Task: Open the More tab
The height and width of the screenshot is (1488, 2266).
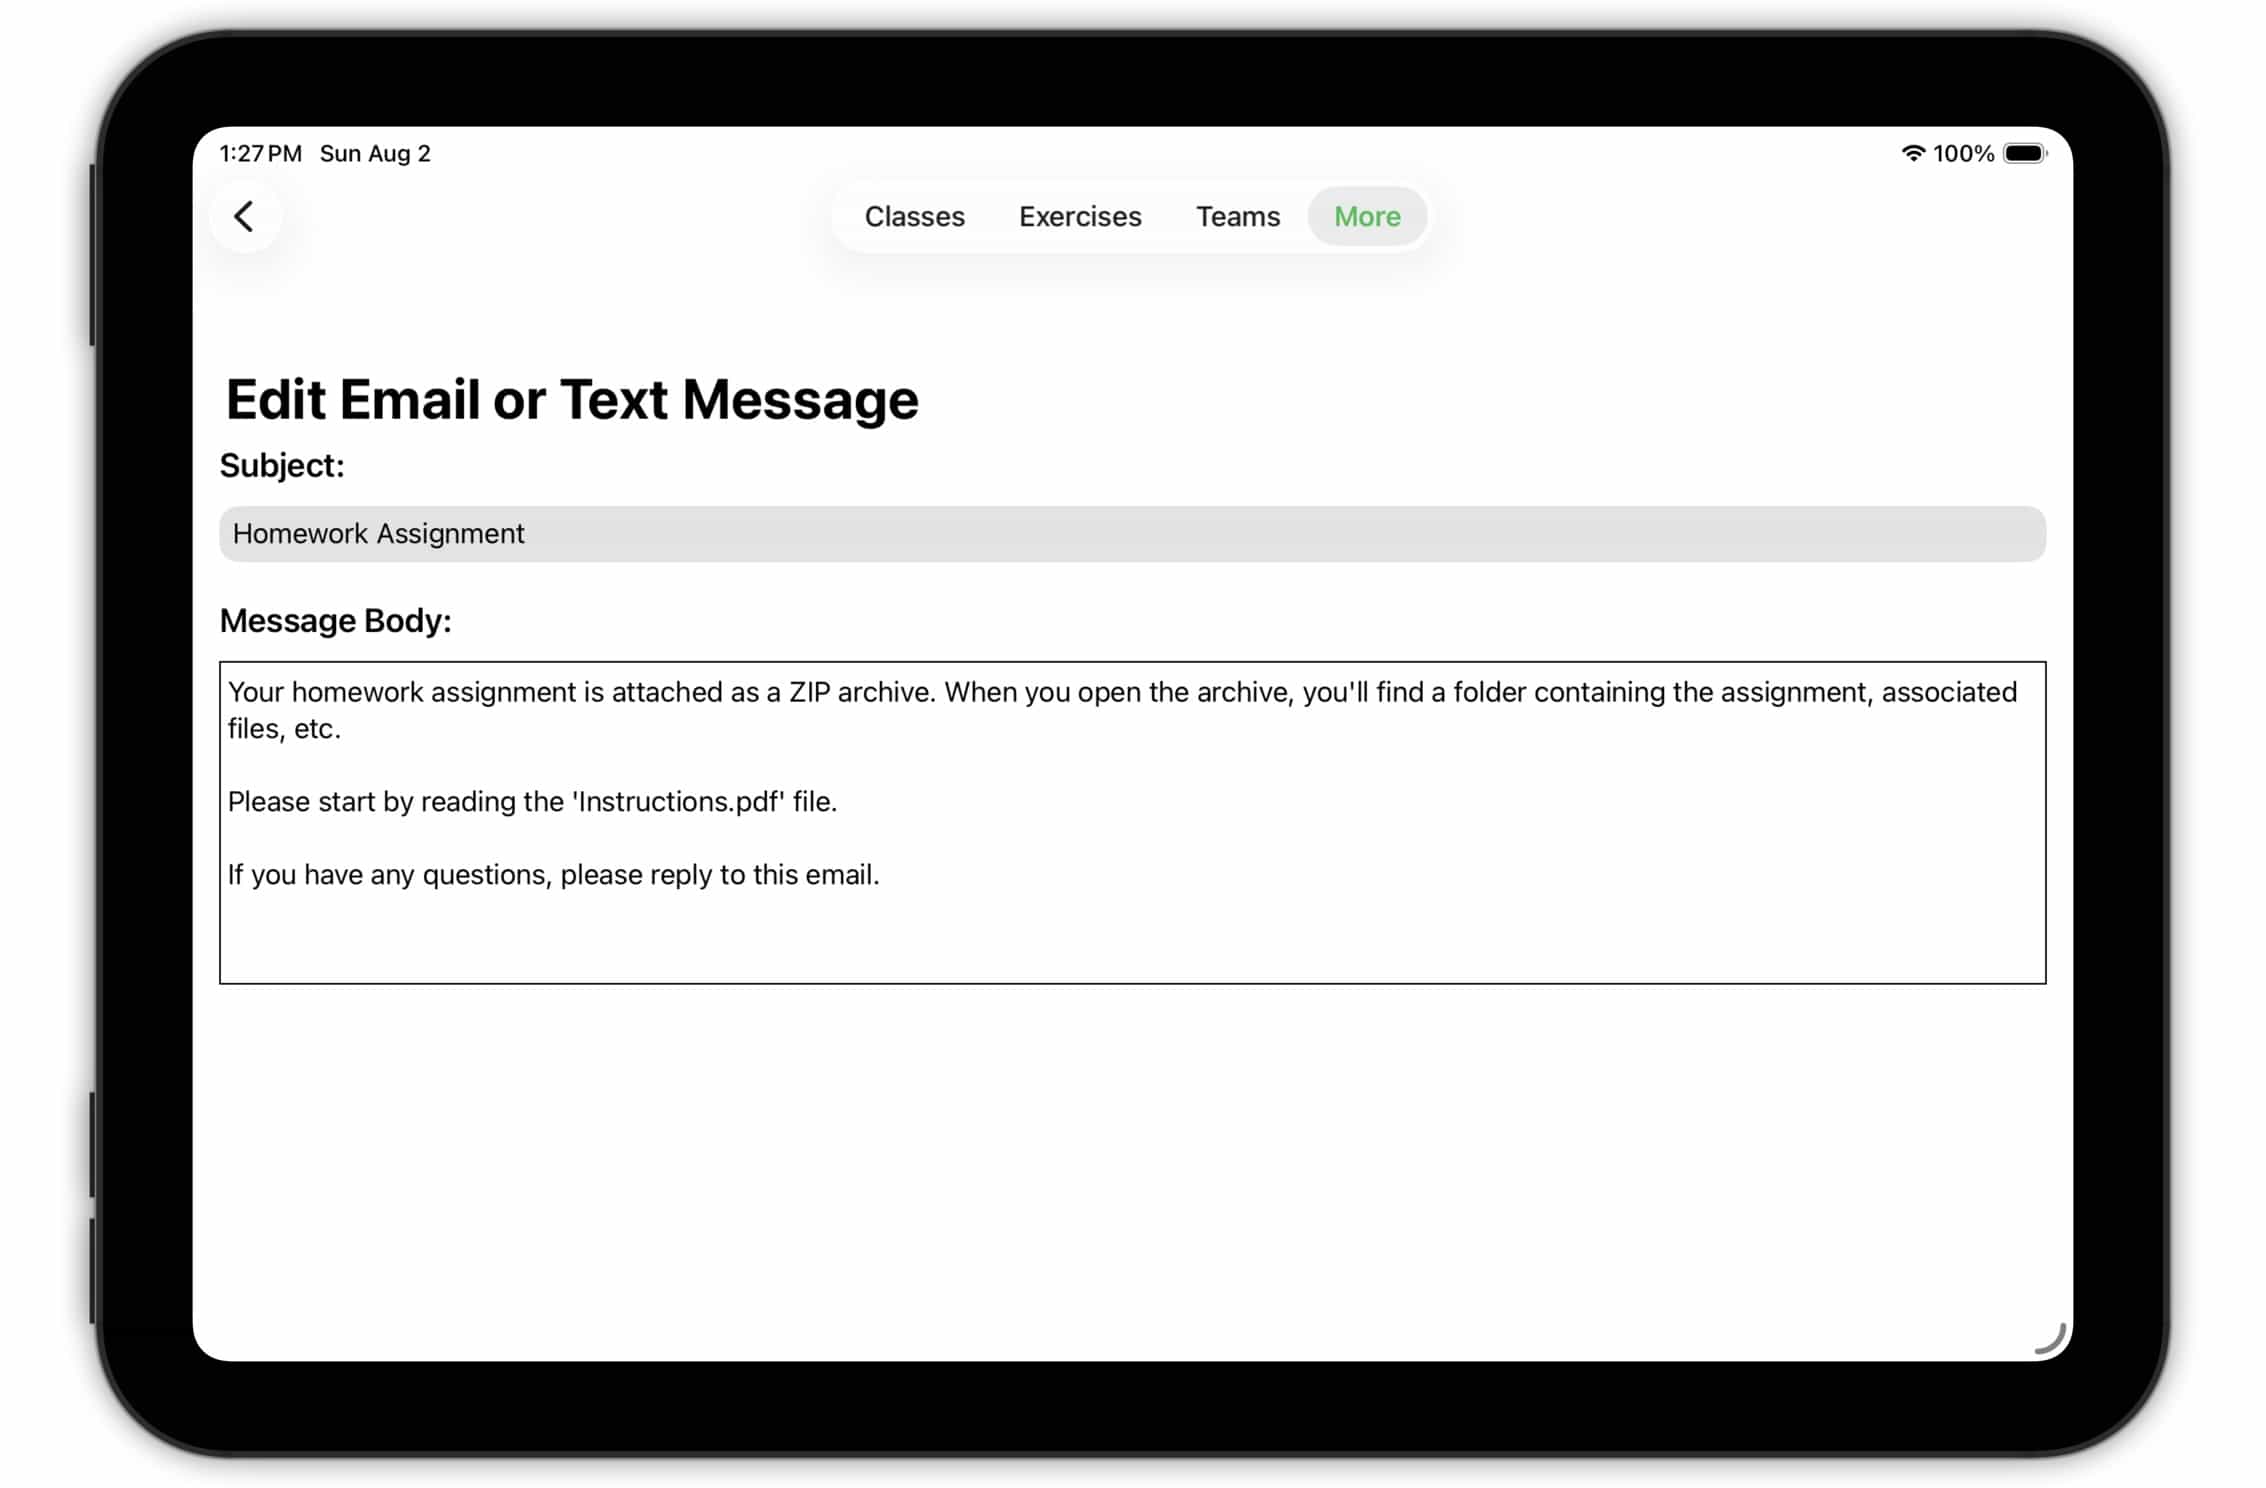Action: (1367, 216)
